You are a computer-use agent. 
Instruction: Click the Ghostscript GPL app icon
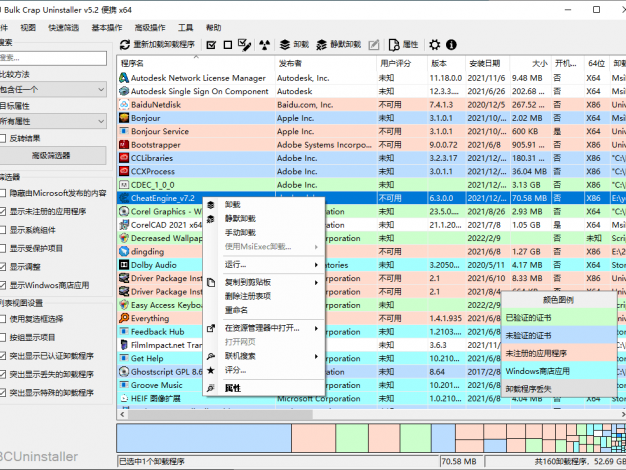click(124, 372)
